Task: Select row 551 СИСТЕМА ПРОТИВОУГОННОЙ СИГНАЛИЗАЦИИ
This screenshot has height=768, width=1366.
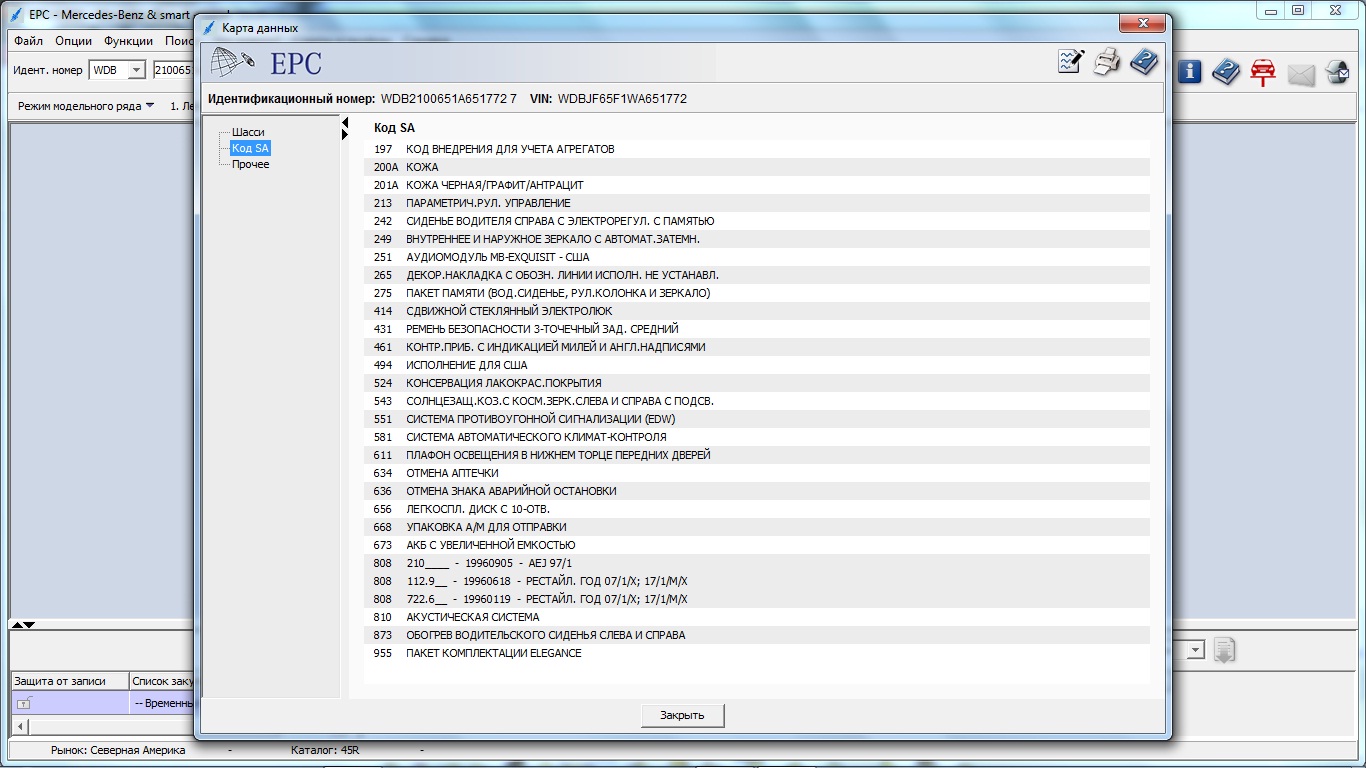Action: coord(757,419)
